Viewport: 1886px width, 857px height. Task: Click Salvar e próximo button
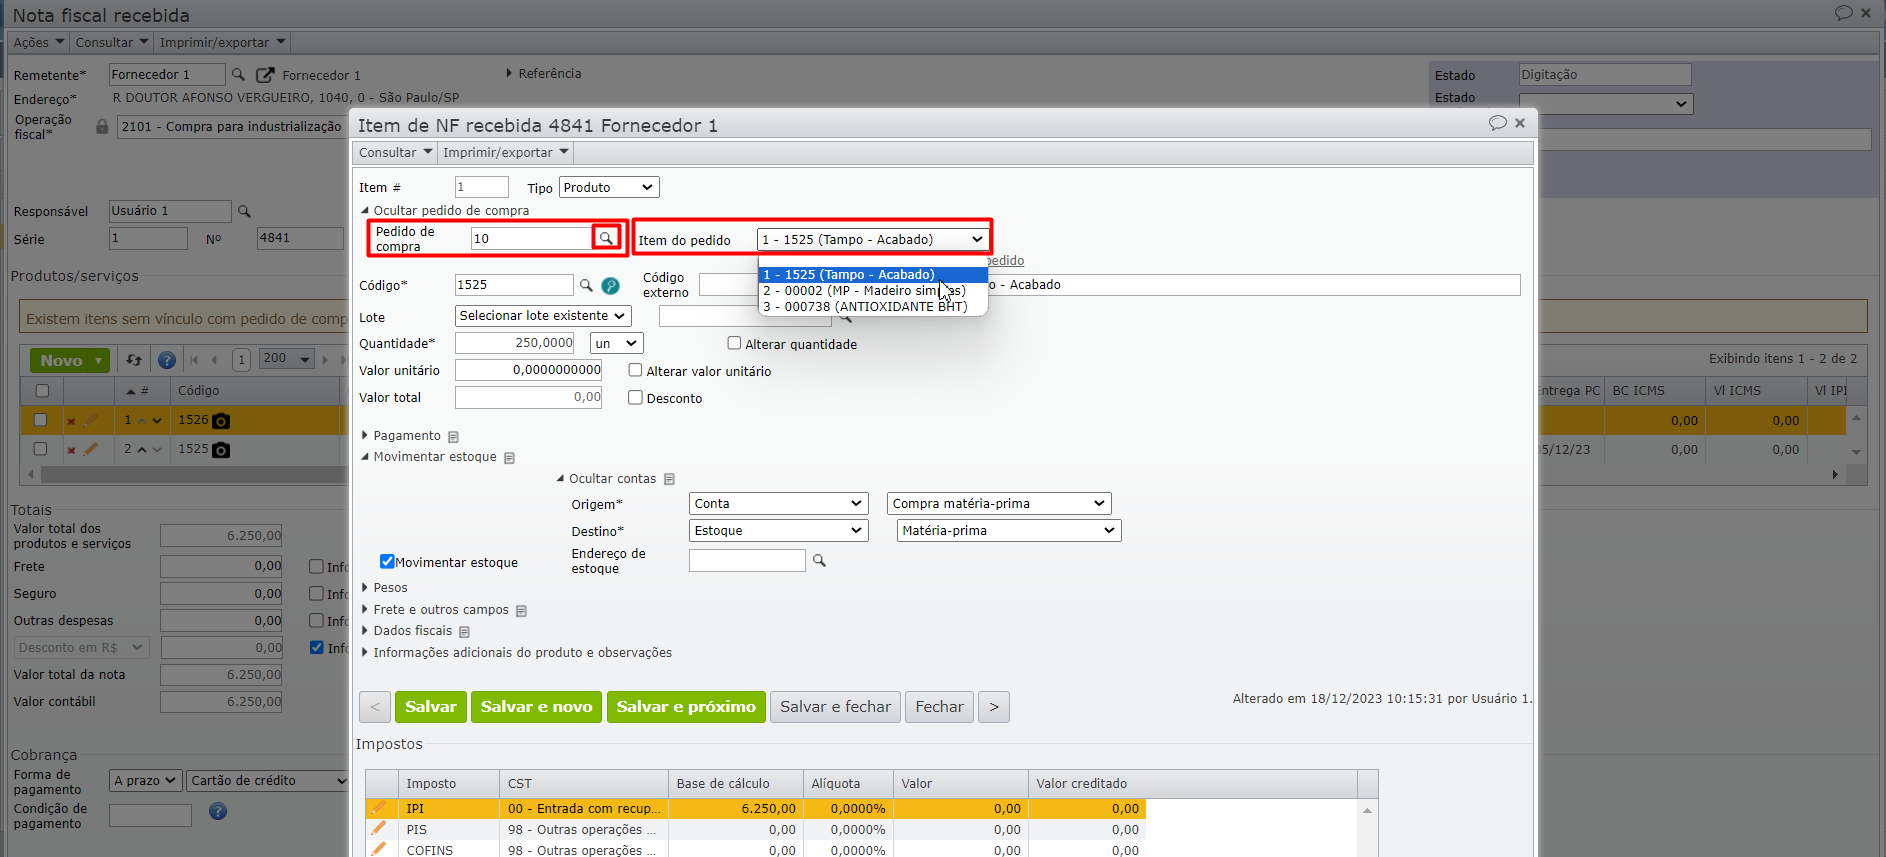click(686, 707)
